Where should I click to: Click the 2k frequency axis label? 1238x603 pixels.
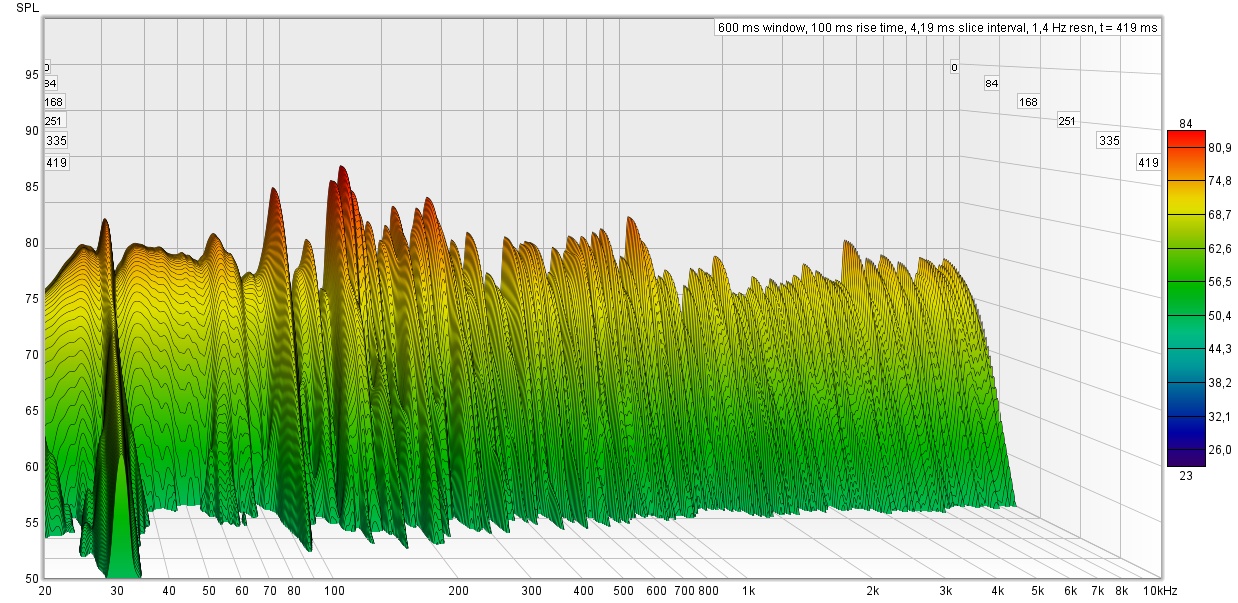tap(873, 591)
